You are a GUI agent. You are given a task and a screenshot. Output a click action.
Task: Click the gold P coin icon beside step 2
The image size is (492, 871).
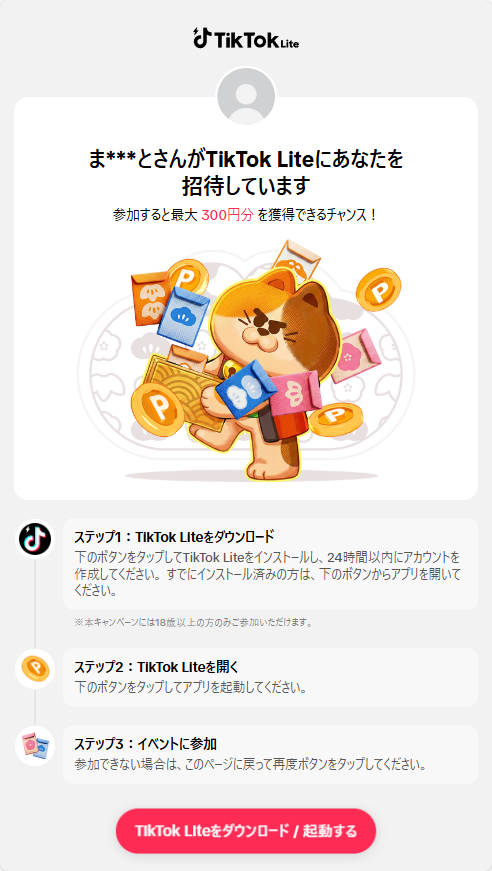coord(35,669)
